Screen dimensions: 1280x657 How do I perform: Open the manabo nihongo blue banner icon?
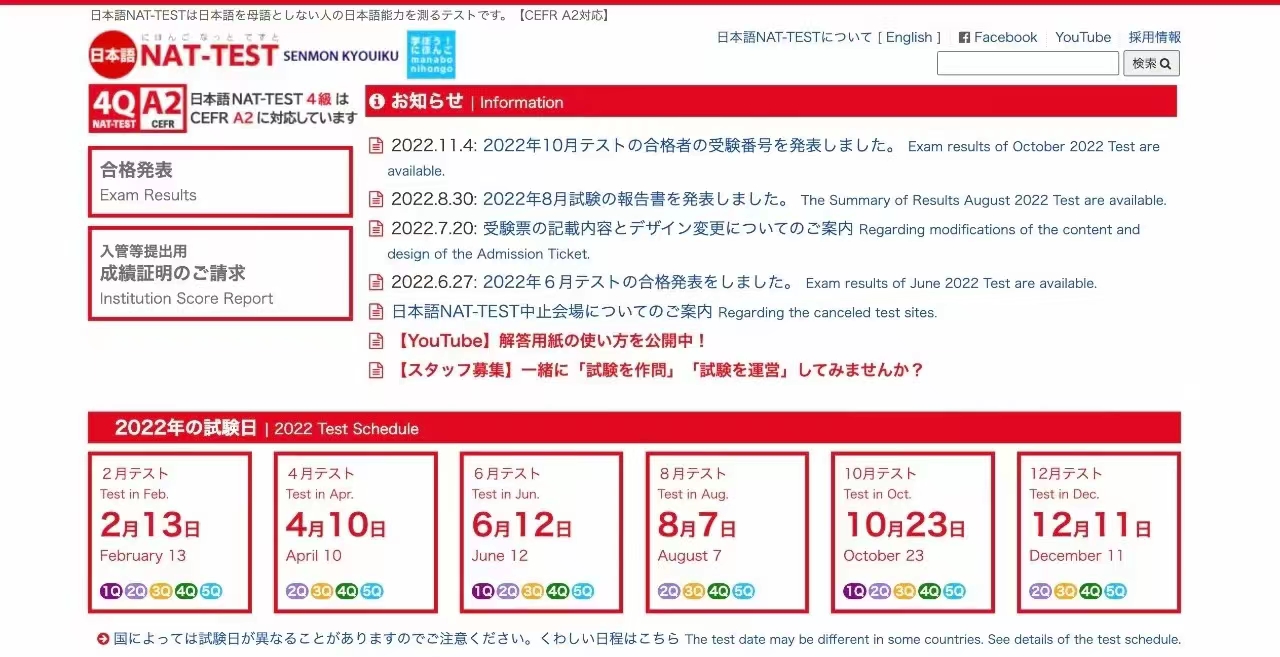431,55
